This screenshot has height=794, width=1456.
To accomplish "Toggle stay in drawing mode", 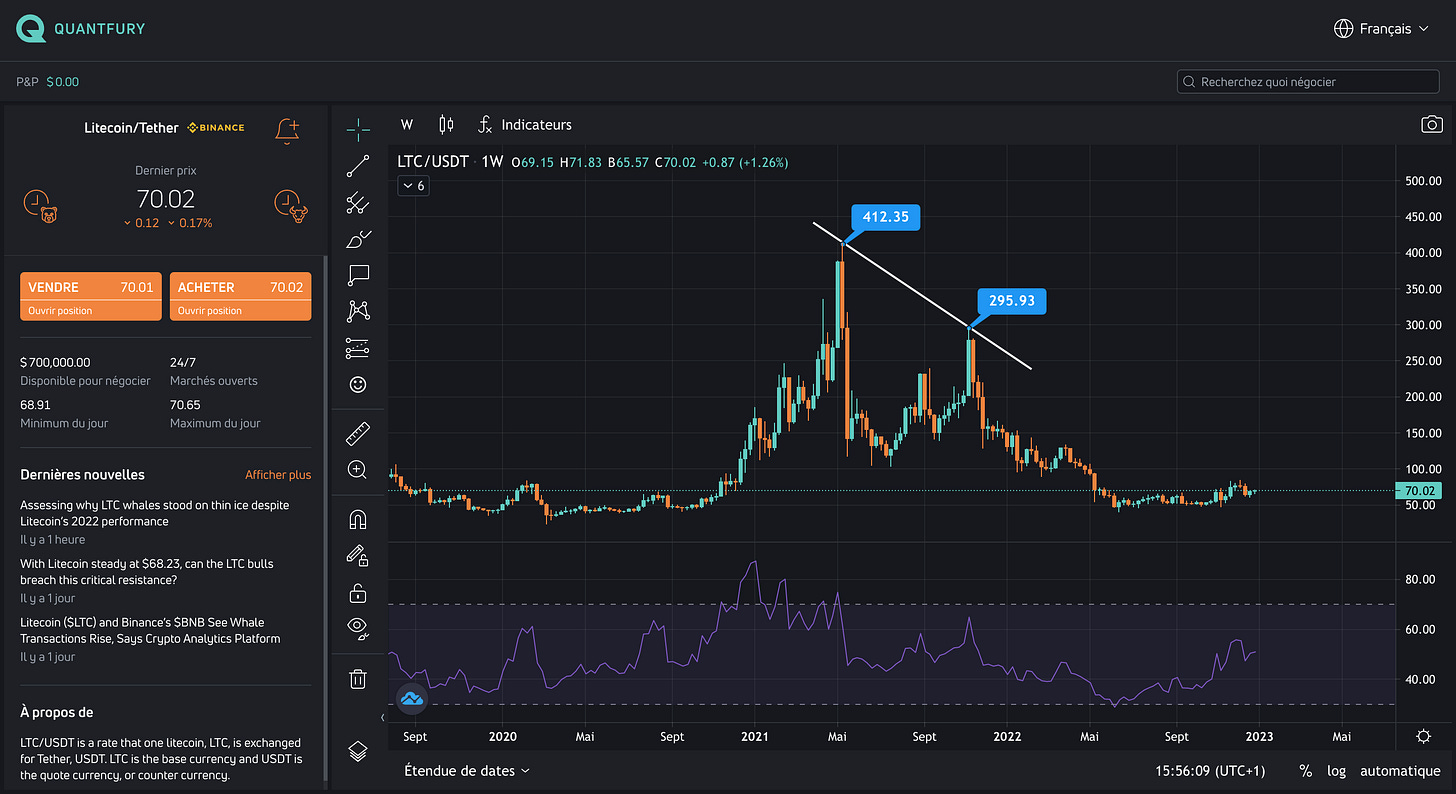I will pos(358,555).
